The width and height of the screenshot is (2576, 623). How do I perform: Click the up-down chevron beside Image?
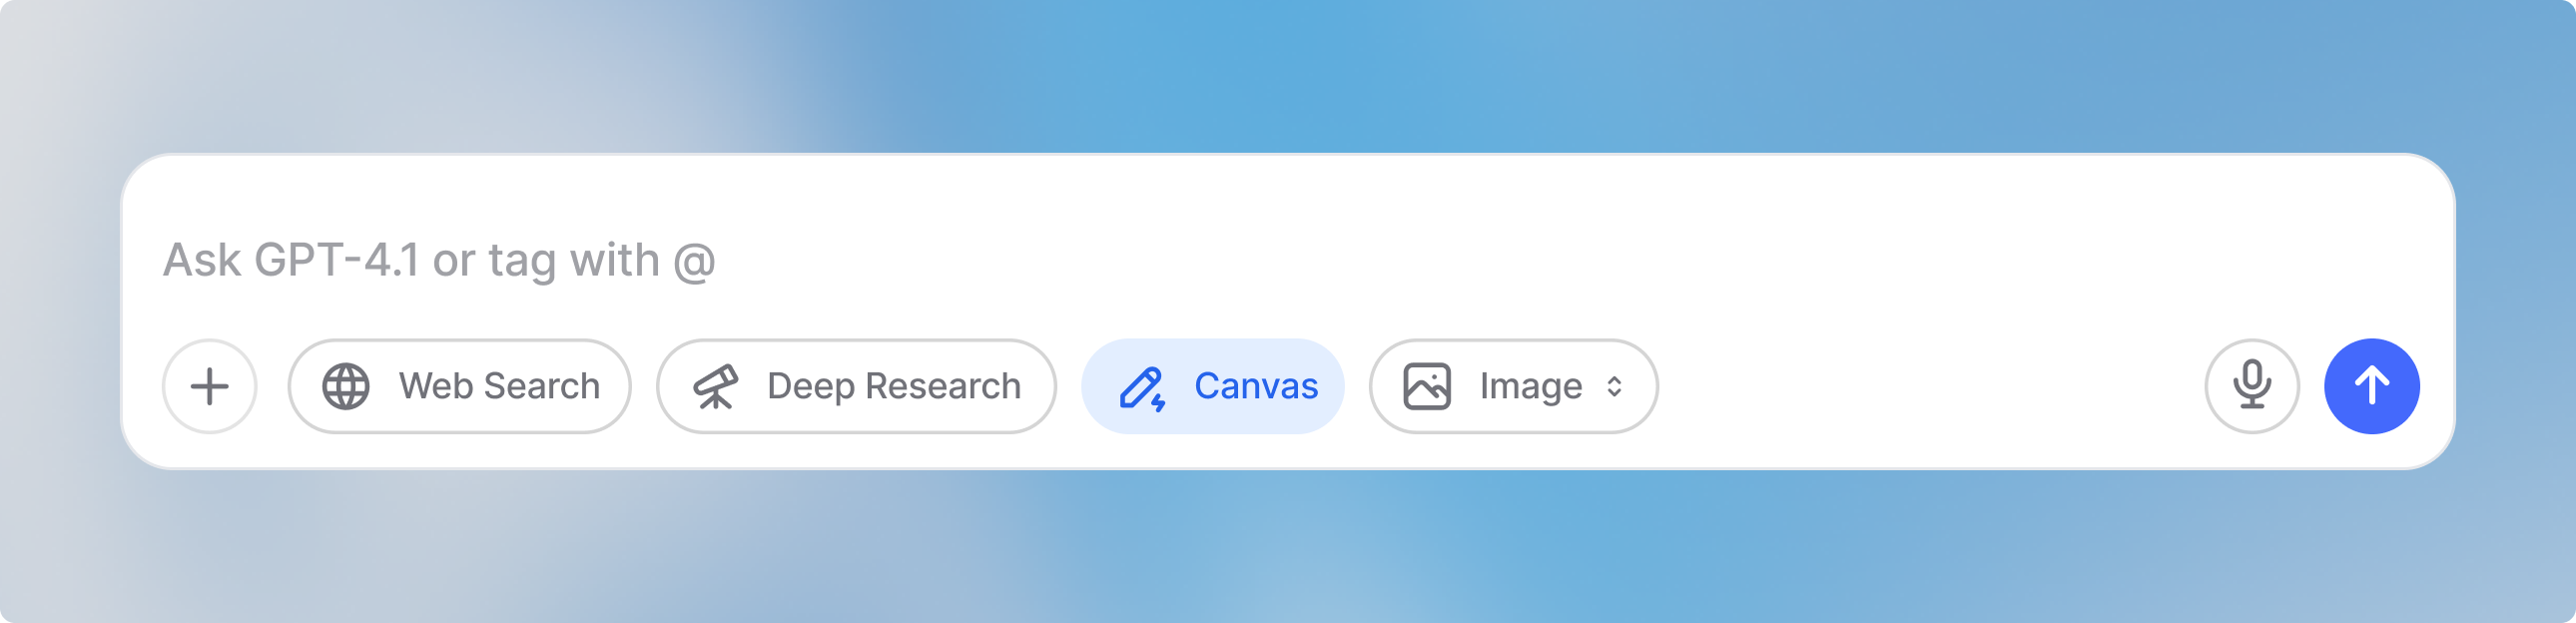(1614, 386)
